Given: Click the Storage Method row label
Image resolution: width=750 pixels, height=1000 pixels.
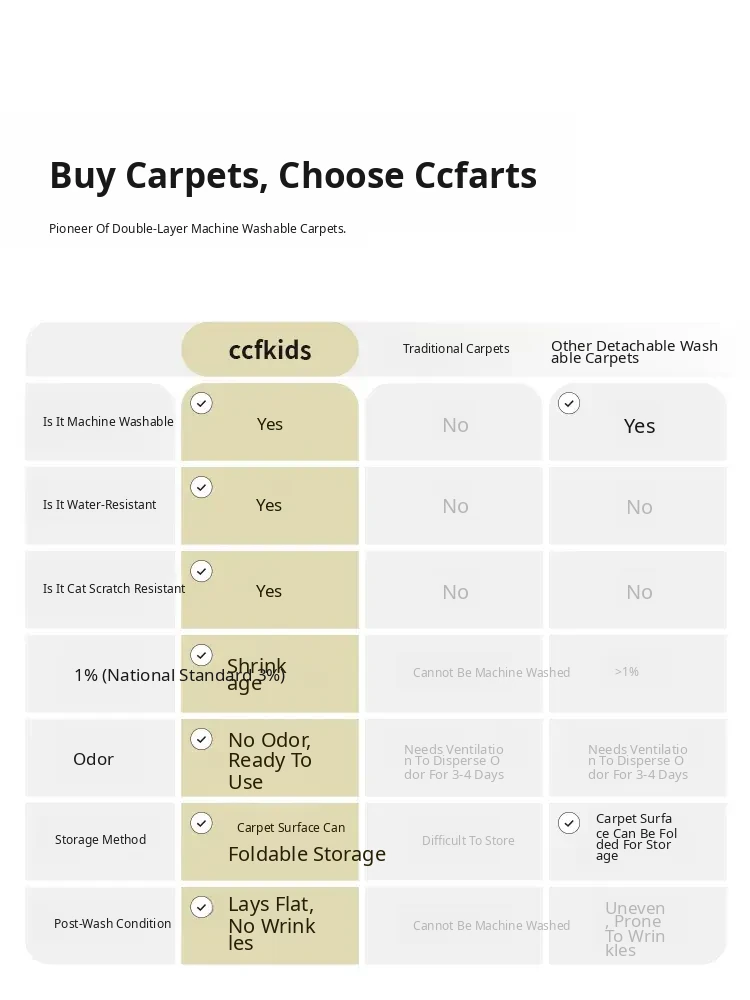Looking at the screenshot, I should [x=100, y=840].
